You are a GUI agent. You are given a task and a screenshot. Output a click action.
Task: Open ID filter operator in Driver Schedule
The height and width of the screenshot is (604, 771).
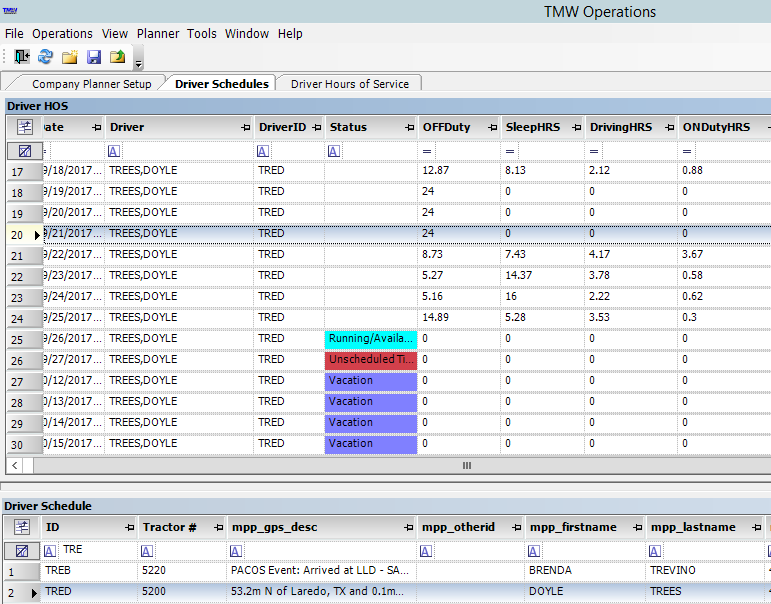50,551
